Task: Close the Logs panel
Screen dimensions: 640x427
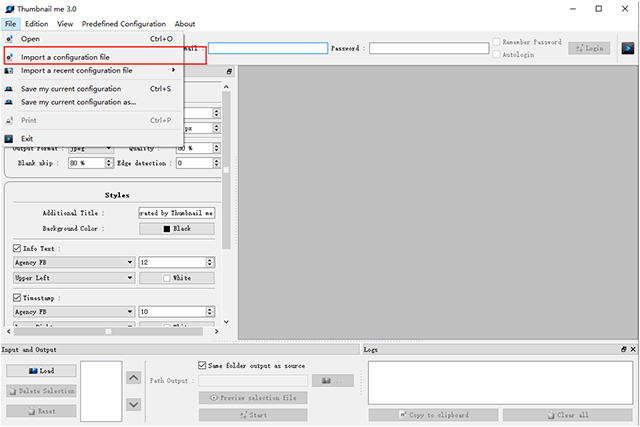Action: [x=632, y=349]
